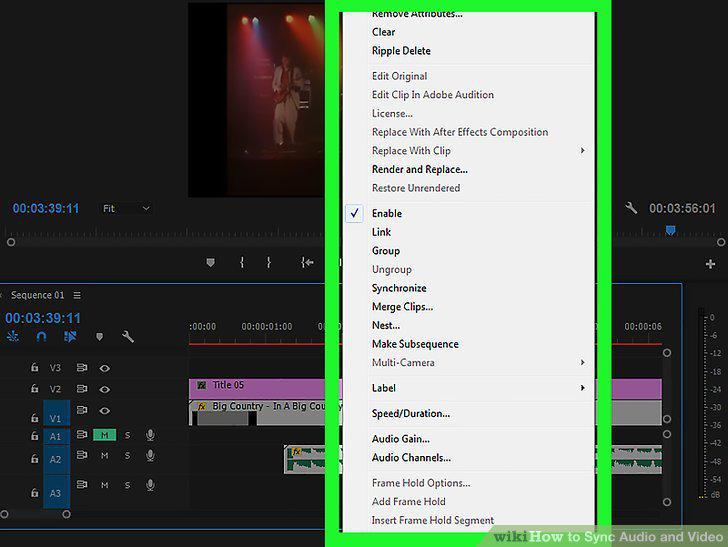Open the Sequence 01 panel menu icon

coord(77,295)
